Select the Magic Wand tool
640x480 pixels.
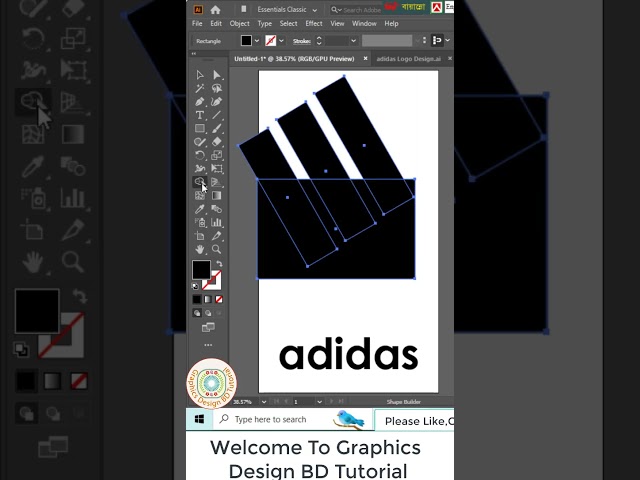point(200,88)
